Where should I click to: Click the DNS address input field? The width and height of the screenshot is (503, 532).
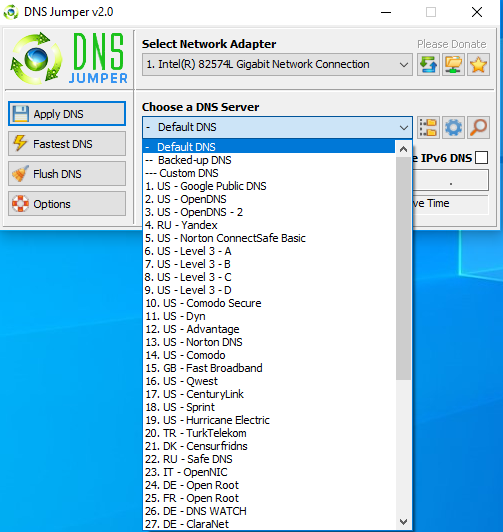(x=450, y=180)
